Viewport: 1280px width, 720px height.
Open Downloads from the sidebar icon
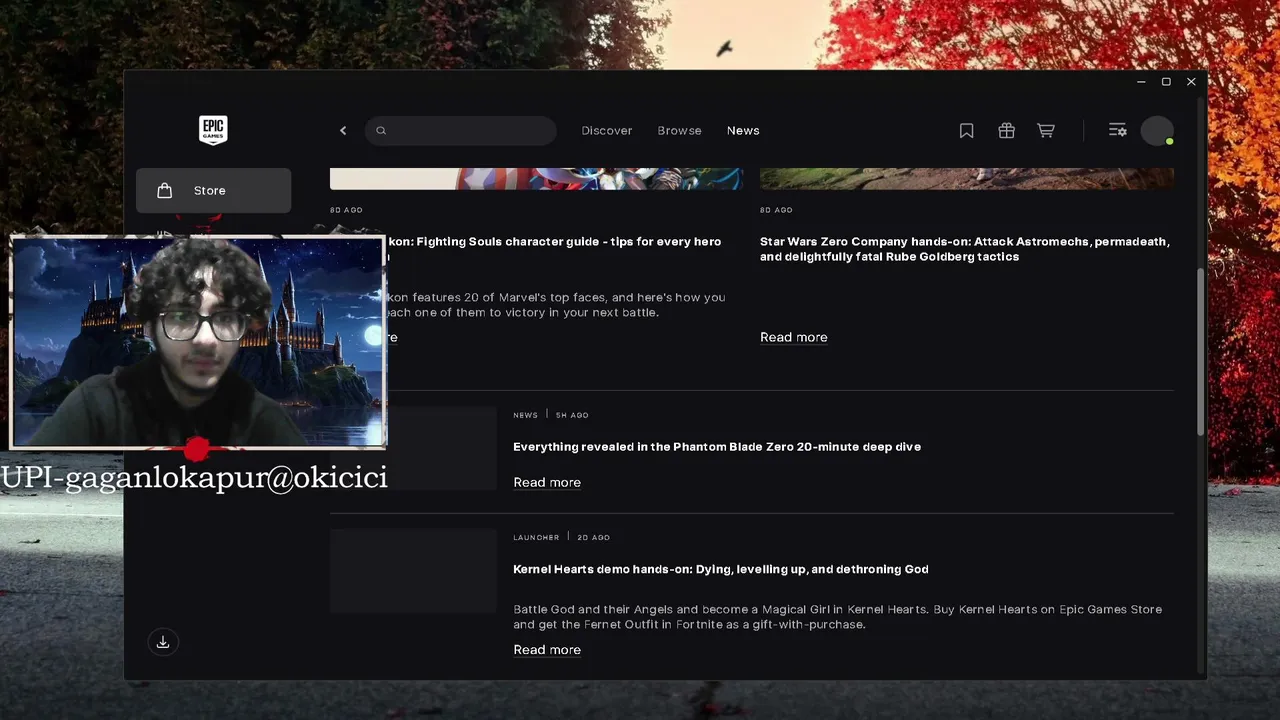coord(163,642)
